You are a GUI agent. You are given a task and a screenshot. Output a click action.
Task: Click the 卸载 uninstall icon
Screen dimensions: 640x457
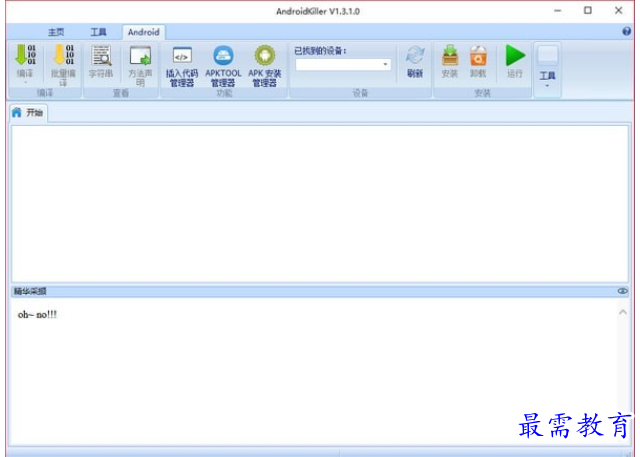point(478,56)
